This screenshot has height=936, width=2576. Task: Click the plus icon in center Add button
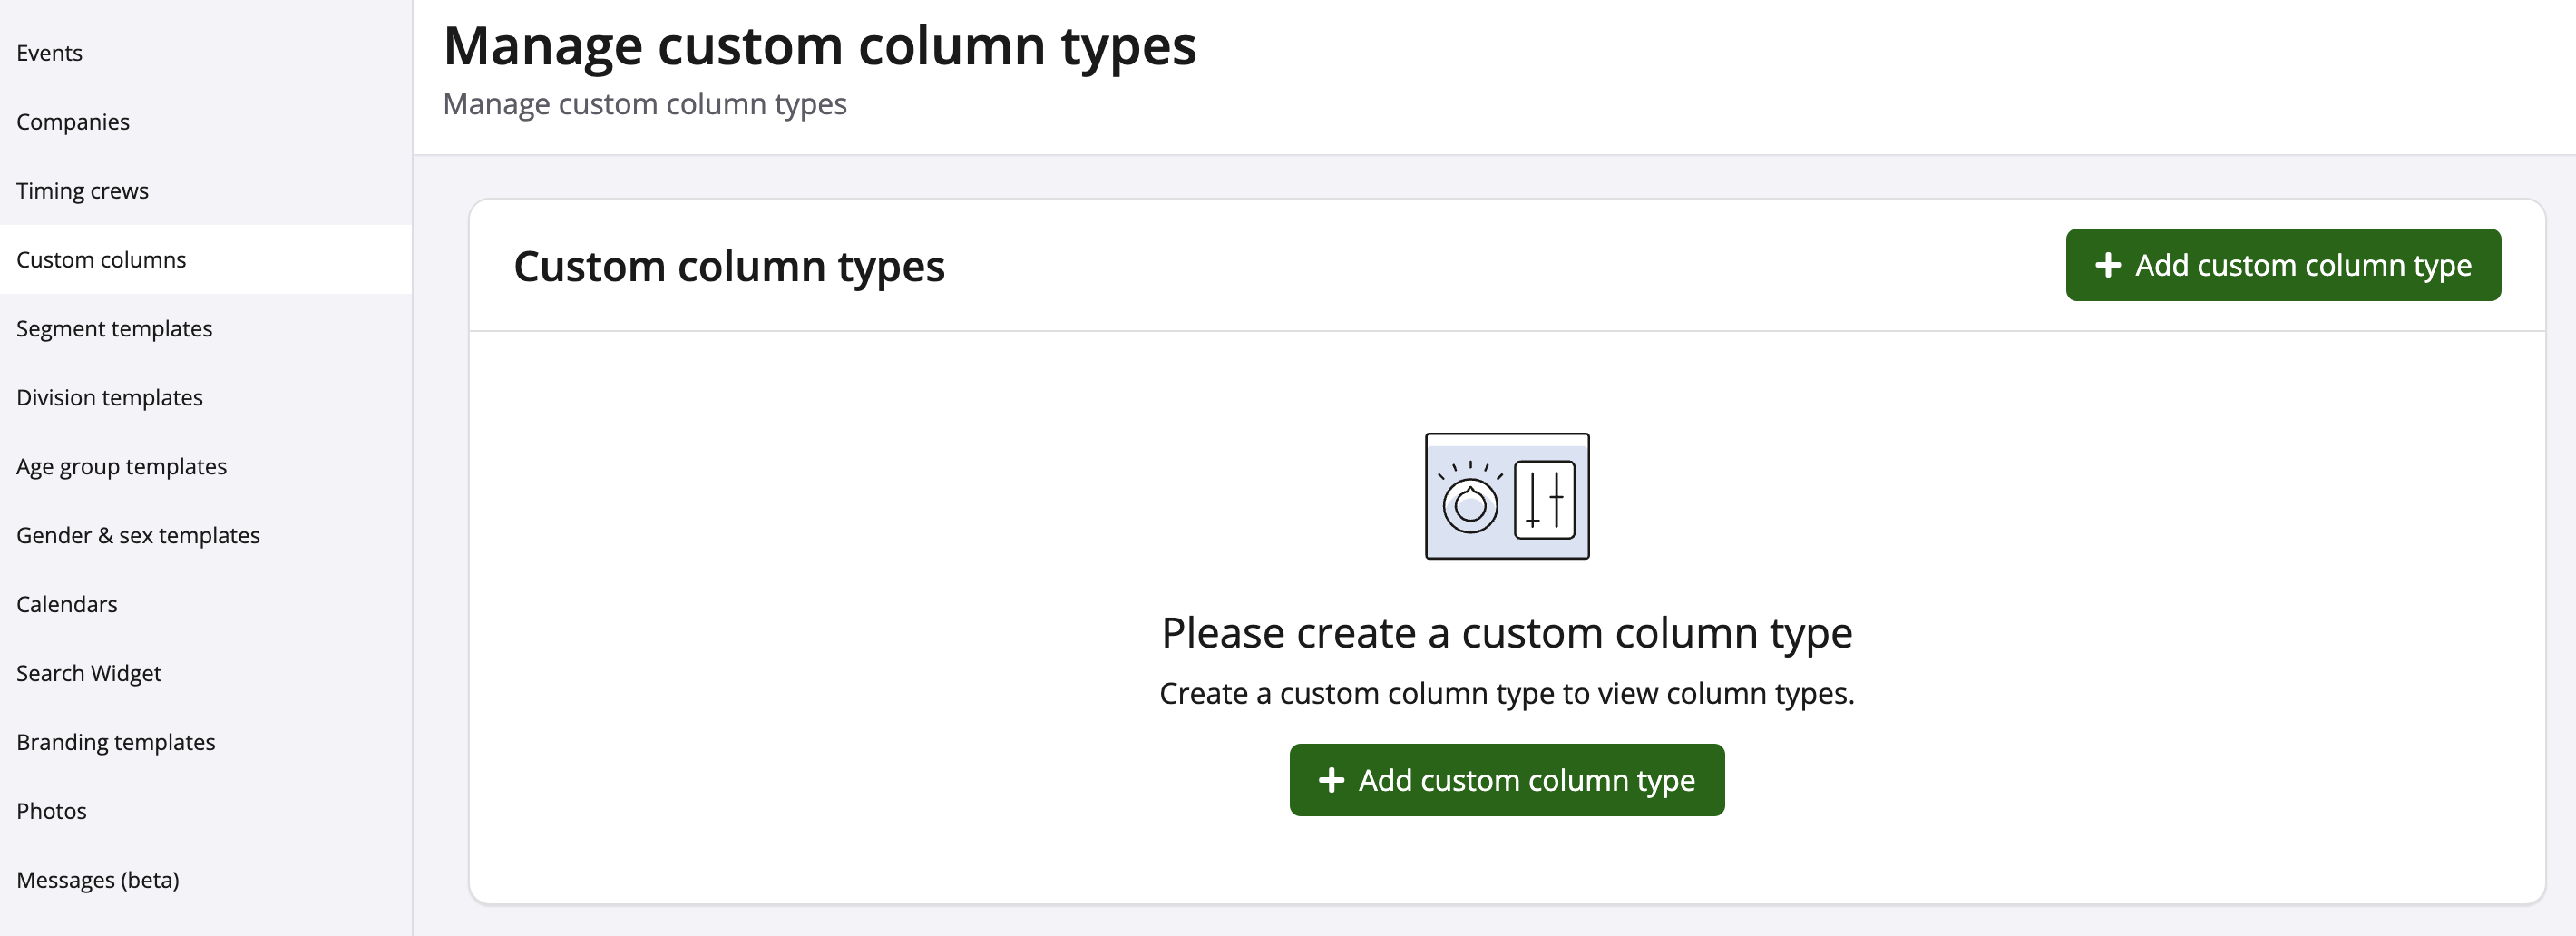(1331, 780)
